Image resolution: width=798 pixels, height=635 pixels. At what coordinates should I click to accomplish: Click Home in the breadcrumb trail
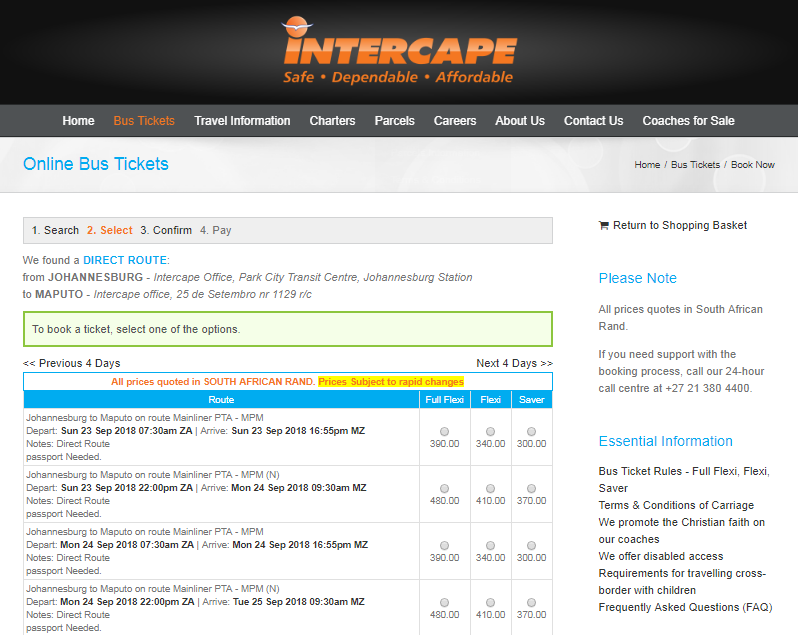tap(647, 165)
